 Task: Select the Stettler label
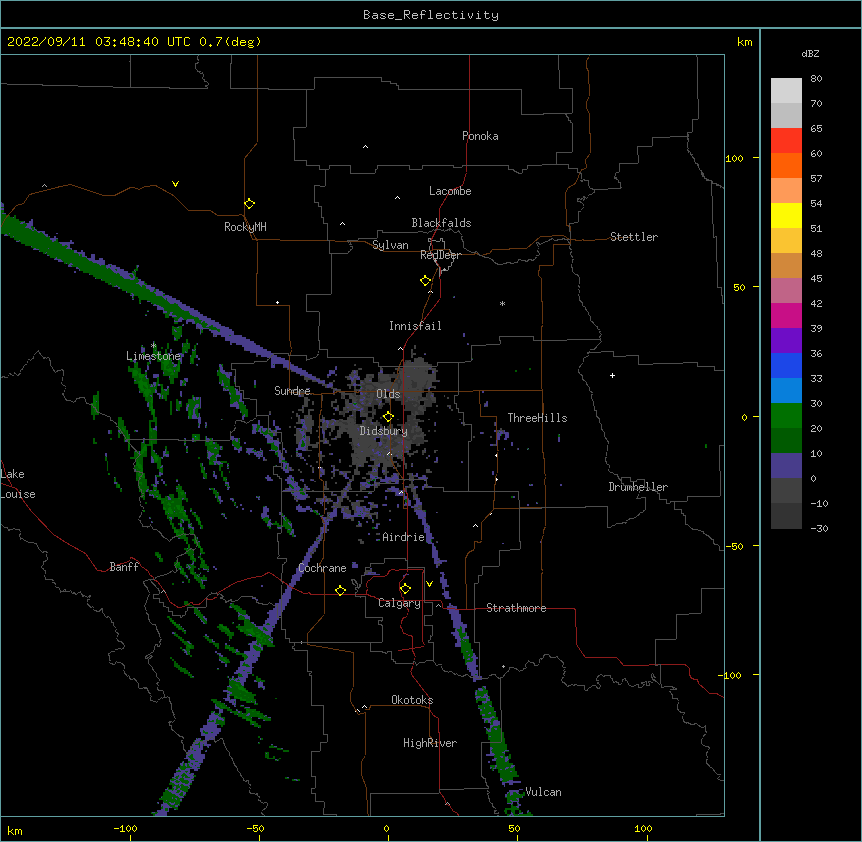pos(634,237)
